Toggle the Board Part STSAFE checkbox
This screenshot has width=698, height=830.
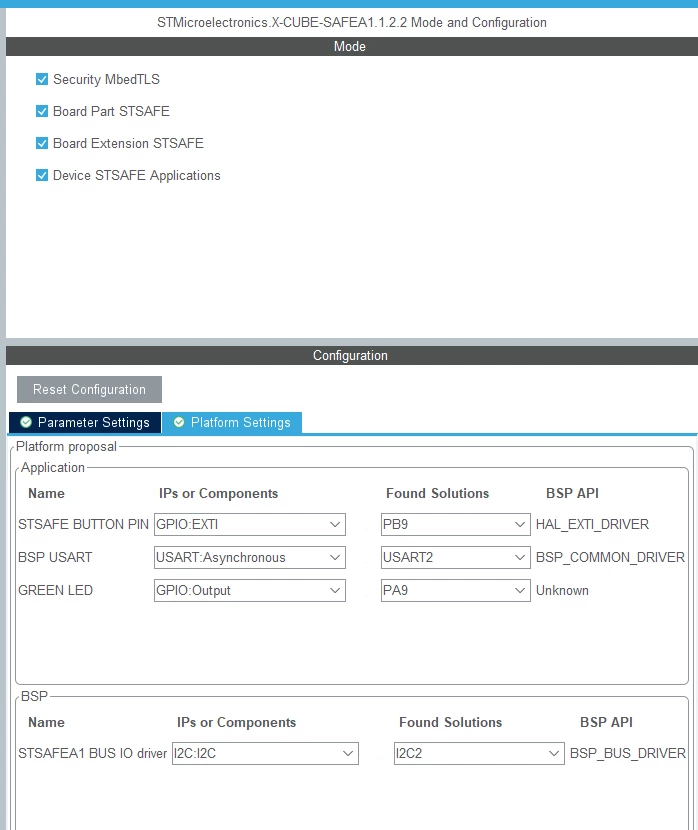(42, 111)
